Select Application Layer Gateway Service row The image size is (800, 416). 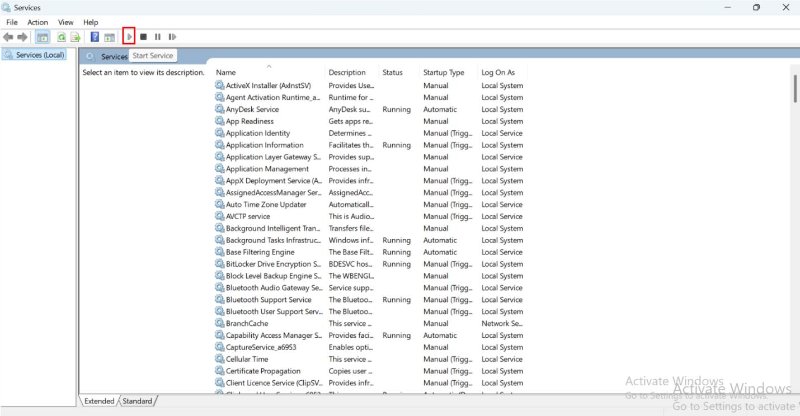[371, 157]
